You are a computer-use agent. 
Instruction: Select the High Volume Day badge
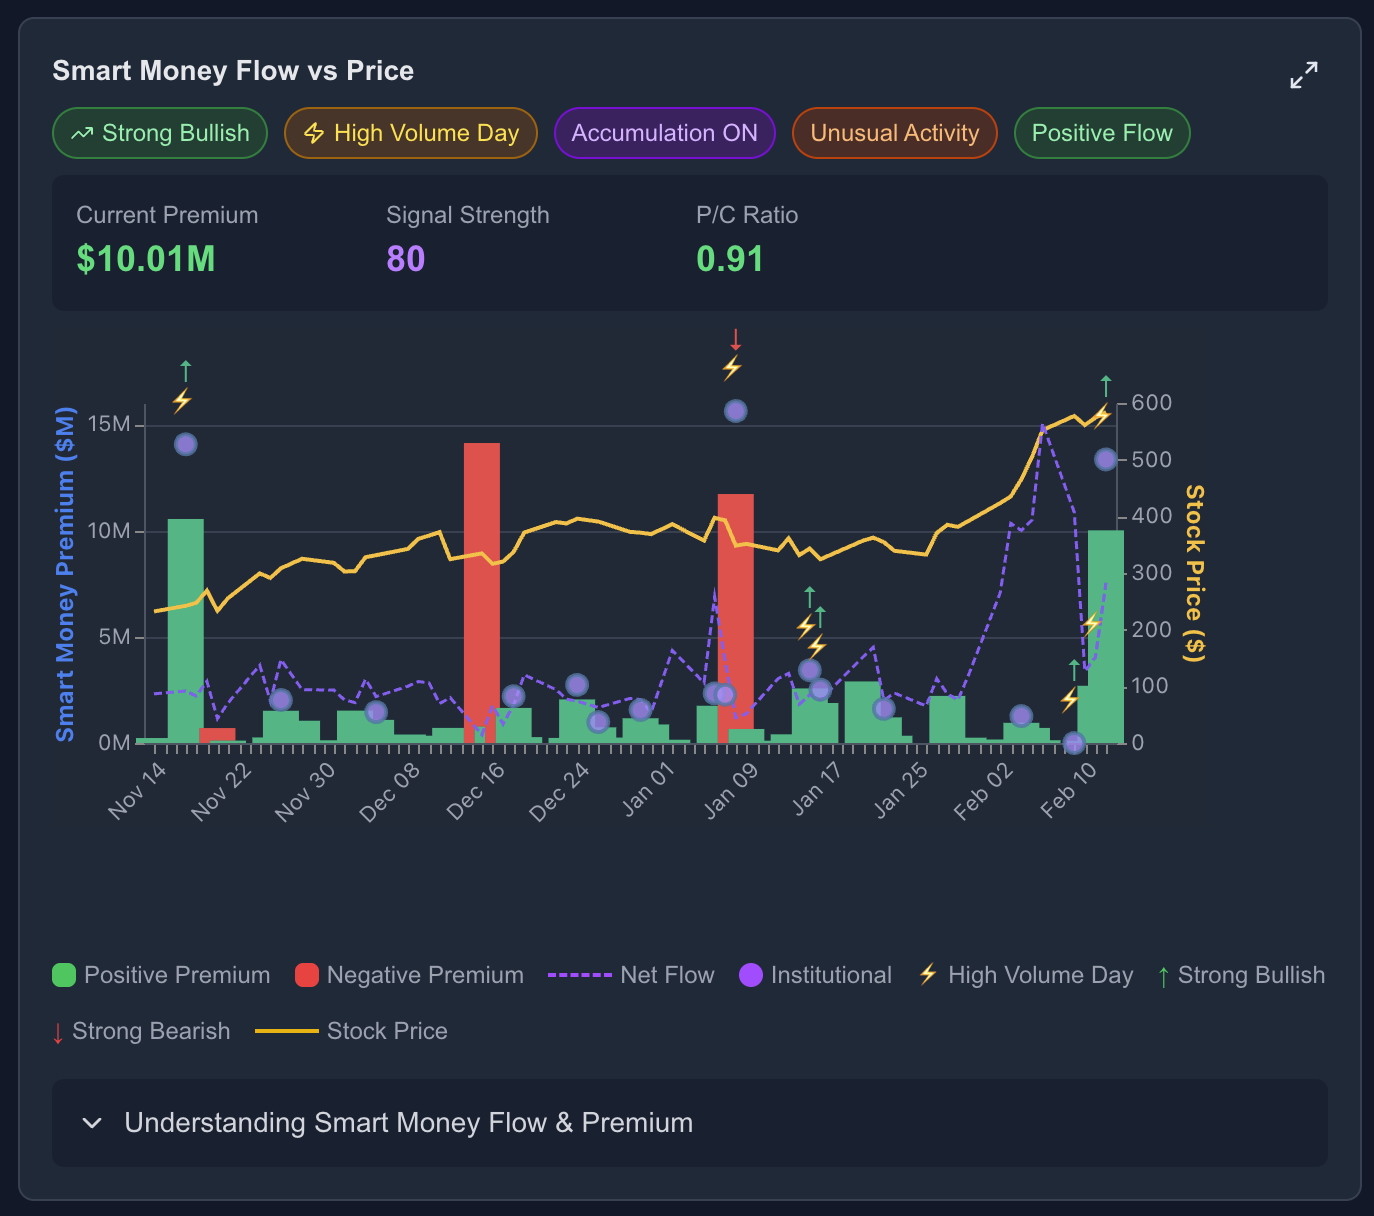[410, 132]
